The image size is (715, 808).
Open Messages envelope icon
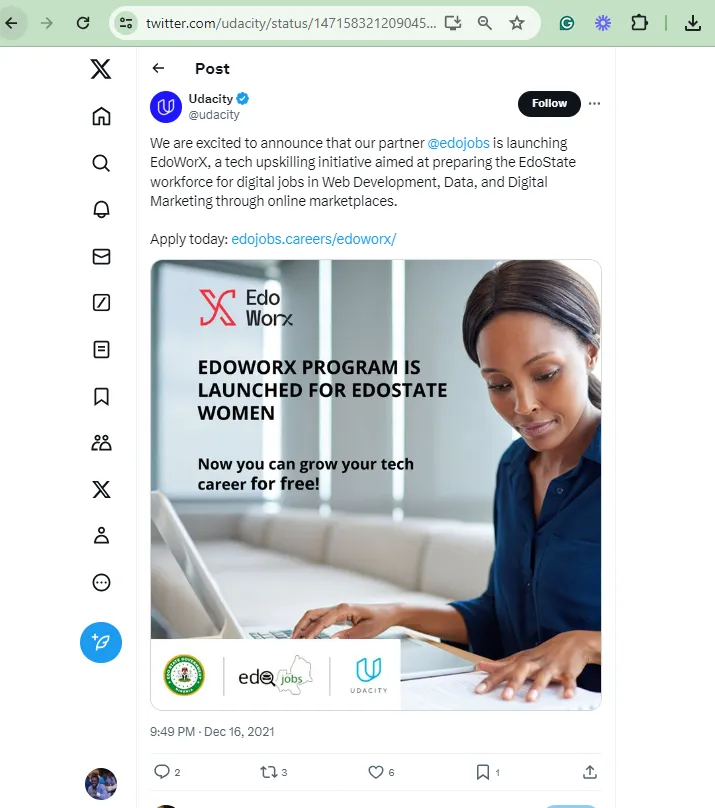[101, 256]
